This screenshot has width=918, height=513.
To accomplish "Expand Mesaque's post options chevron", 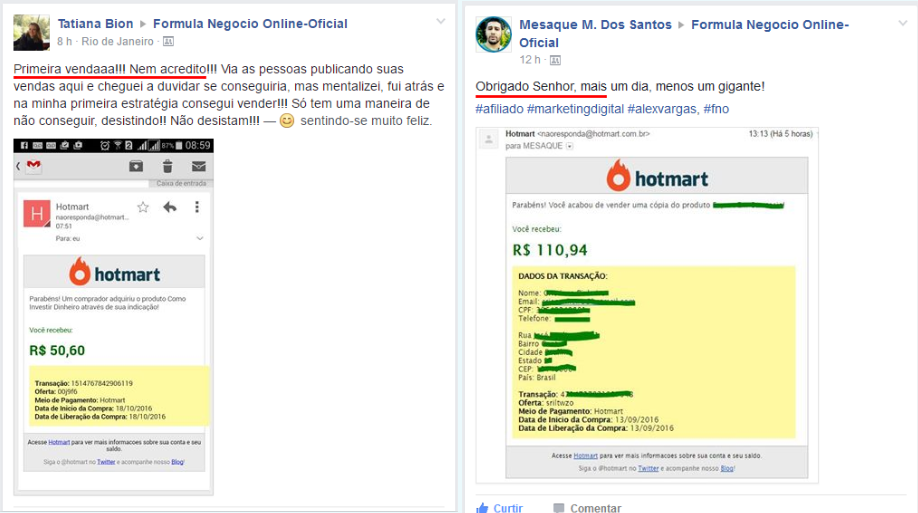I will pyautogui.click(x=903, y=23).
